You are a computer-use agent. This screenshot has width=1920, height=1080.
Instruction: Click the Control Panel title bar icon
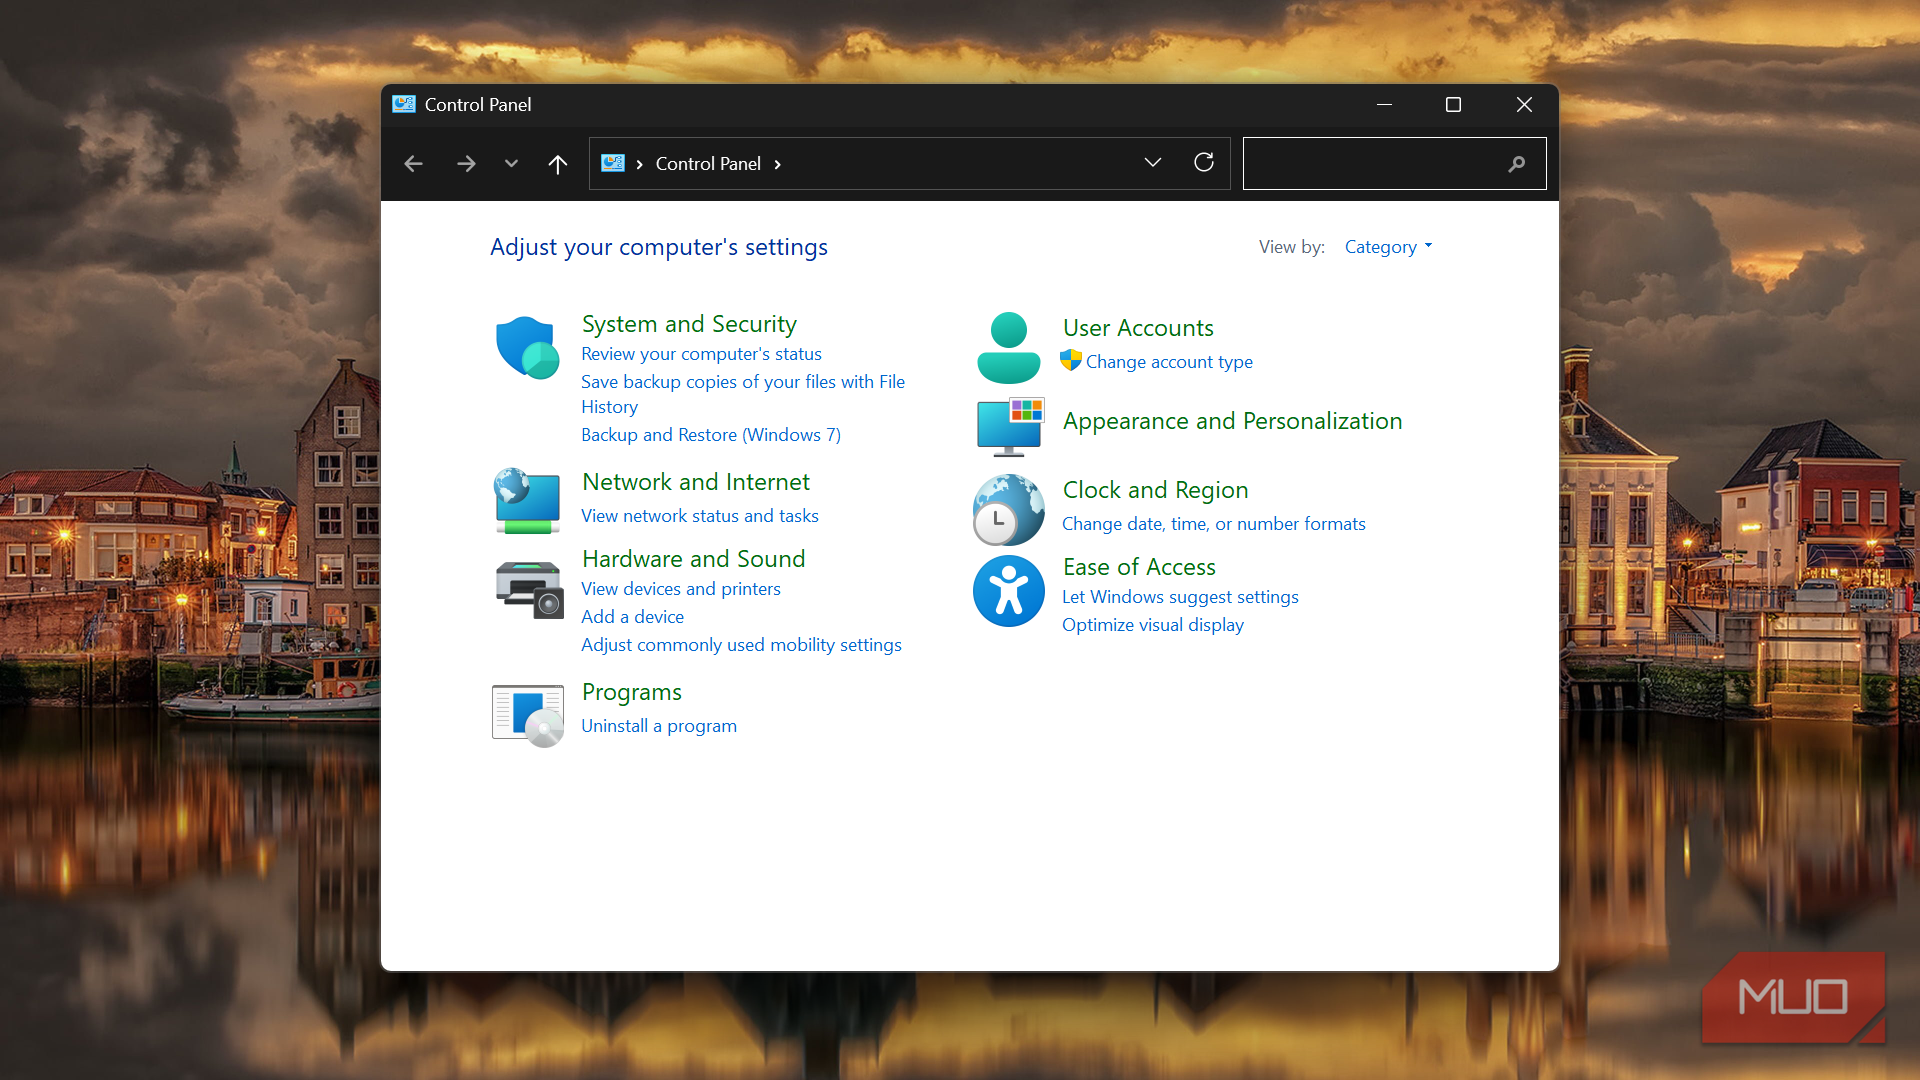point(404,104)
